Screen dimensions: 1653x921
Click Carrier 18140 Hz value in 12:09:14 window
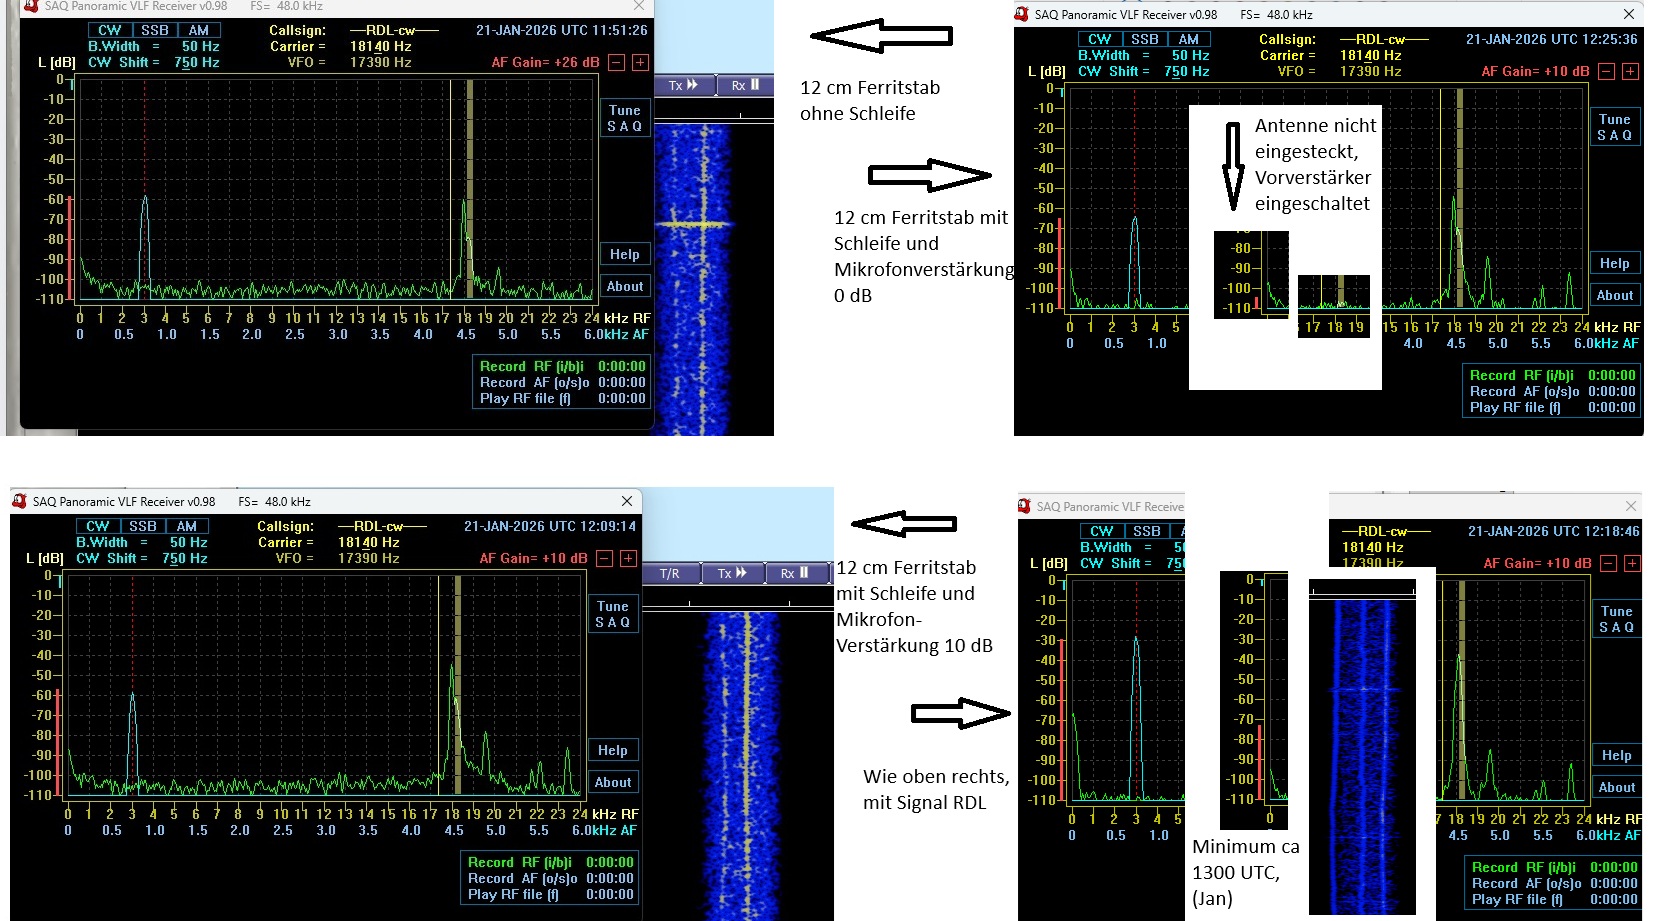point(368,542)
